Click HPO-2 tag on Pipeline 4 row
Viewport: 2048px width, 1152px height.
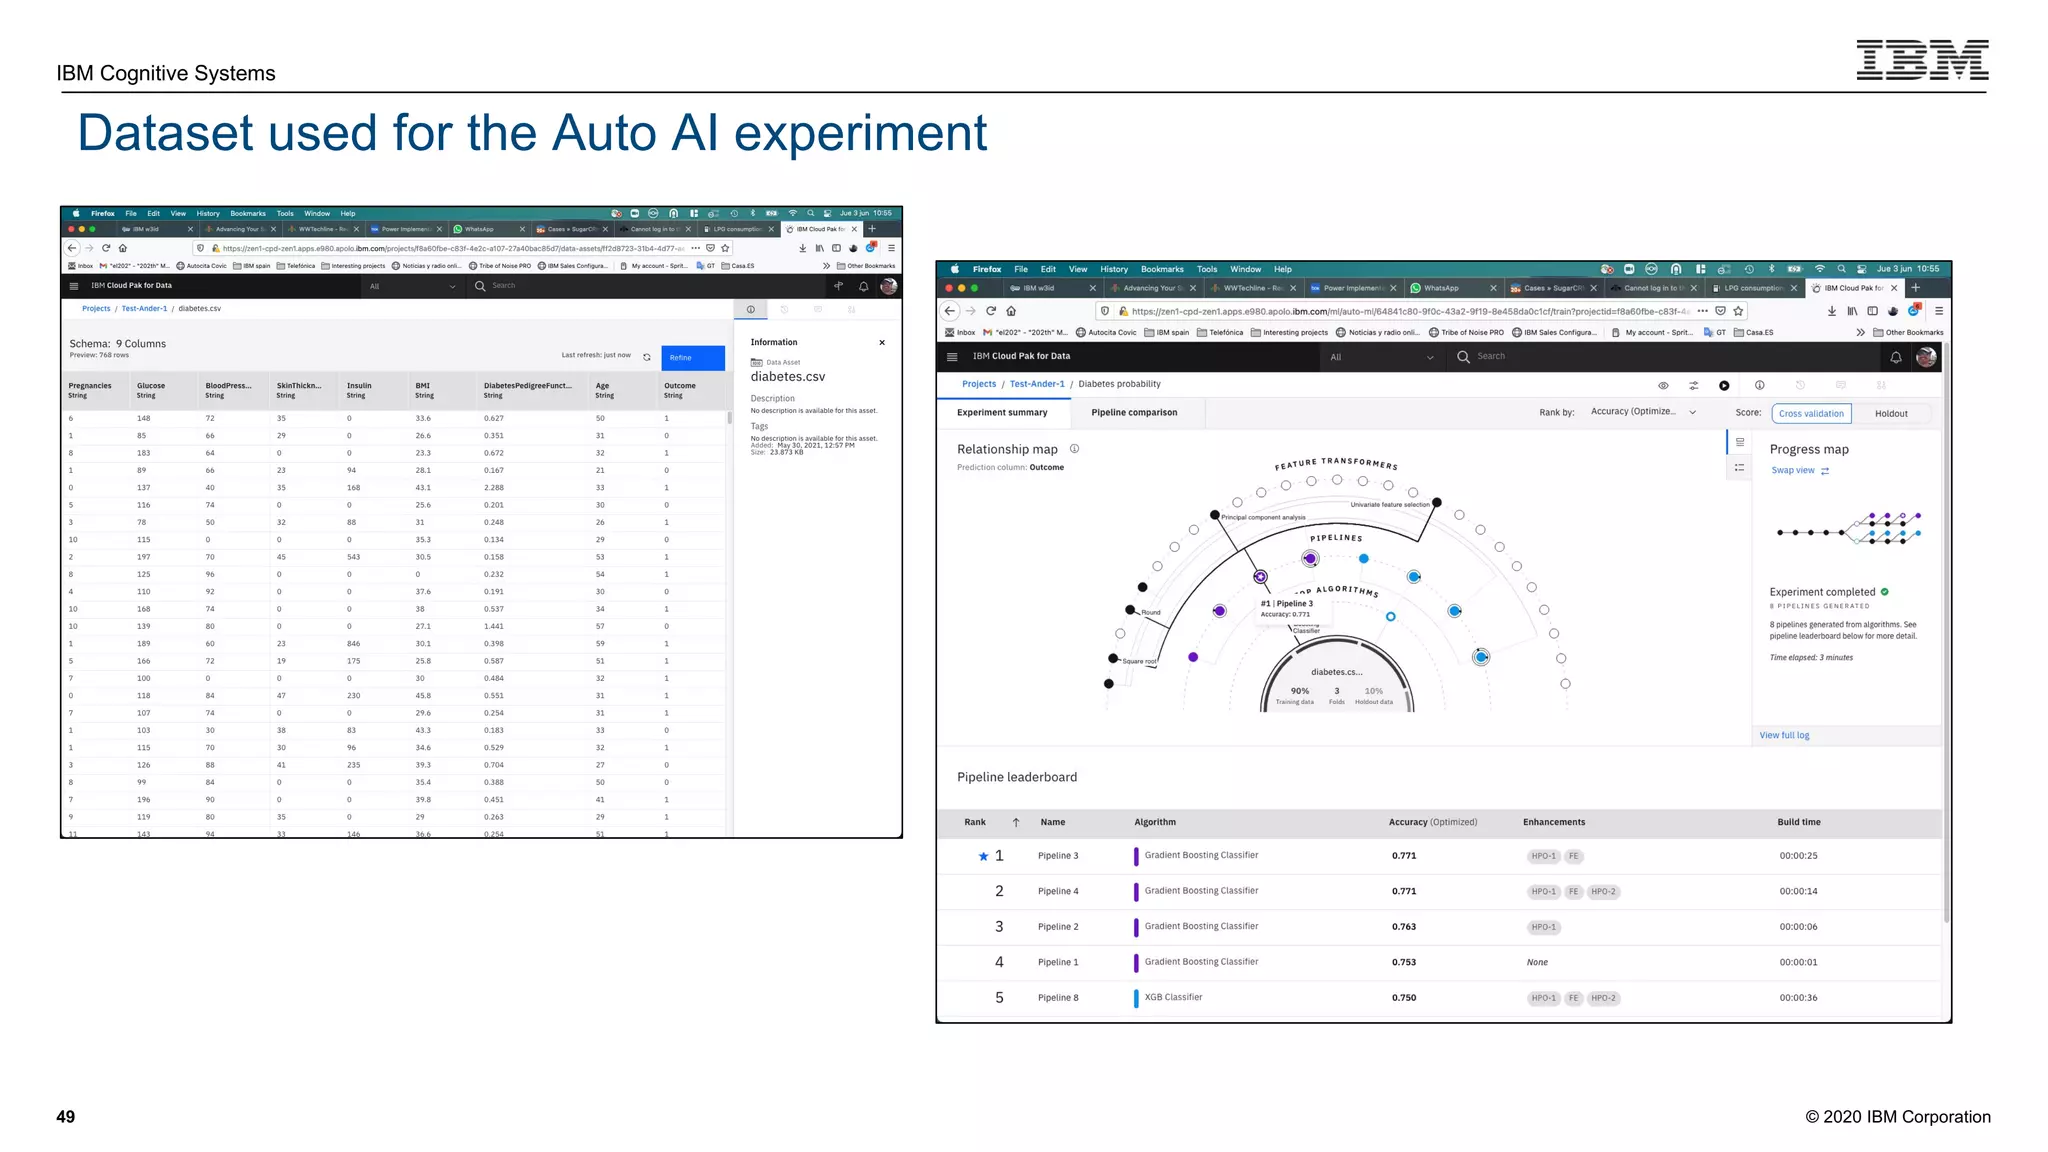1603,892
